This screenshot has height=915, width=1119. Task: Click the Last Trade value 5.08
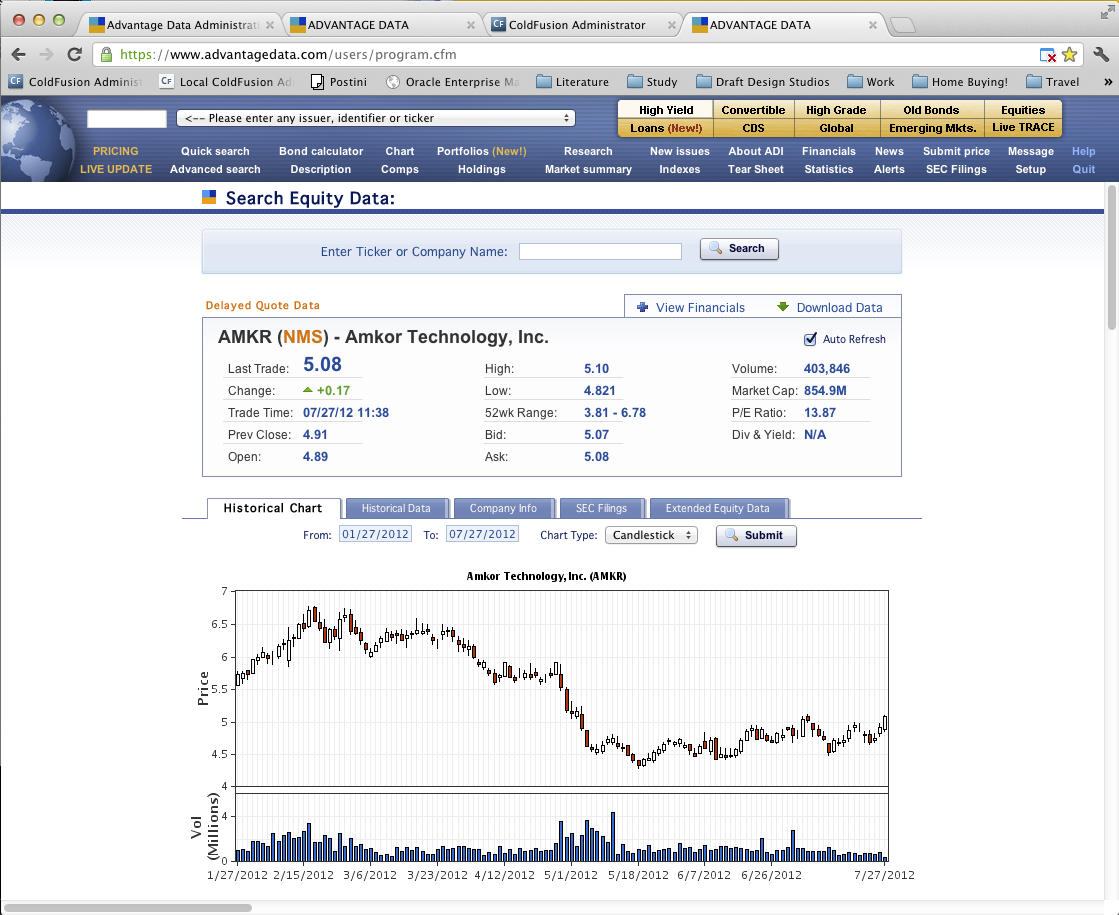point(323,365)
